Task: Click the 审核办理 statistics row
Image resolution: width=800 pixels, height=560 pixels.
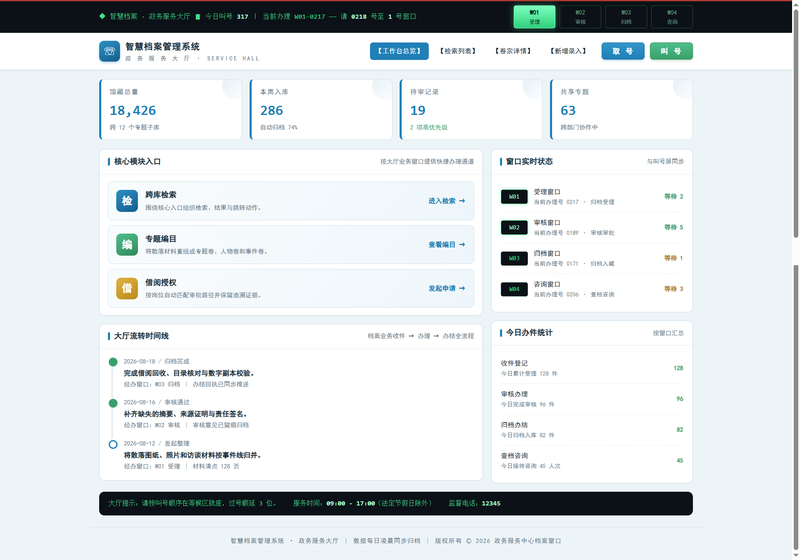Action: tap(592, 399)
